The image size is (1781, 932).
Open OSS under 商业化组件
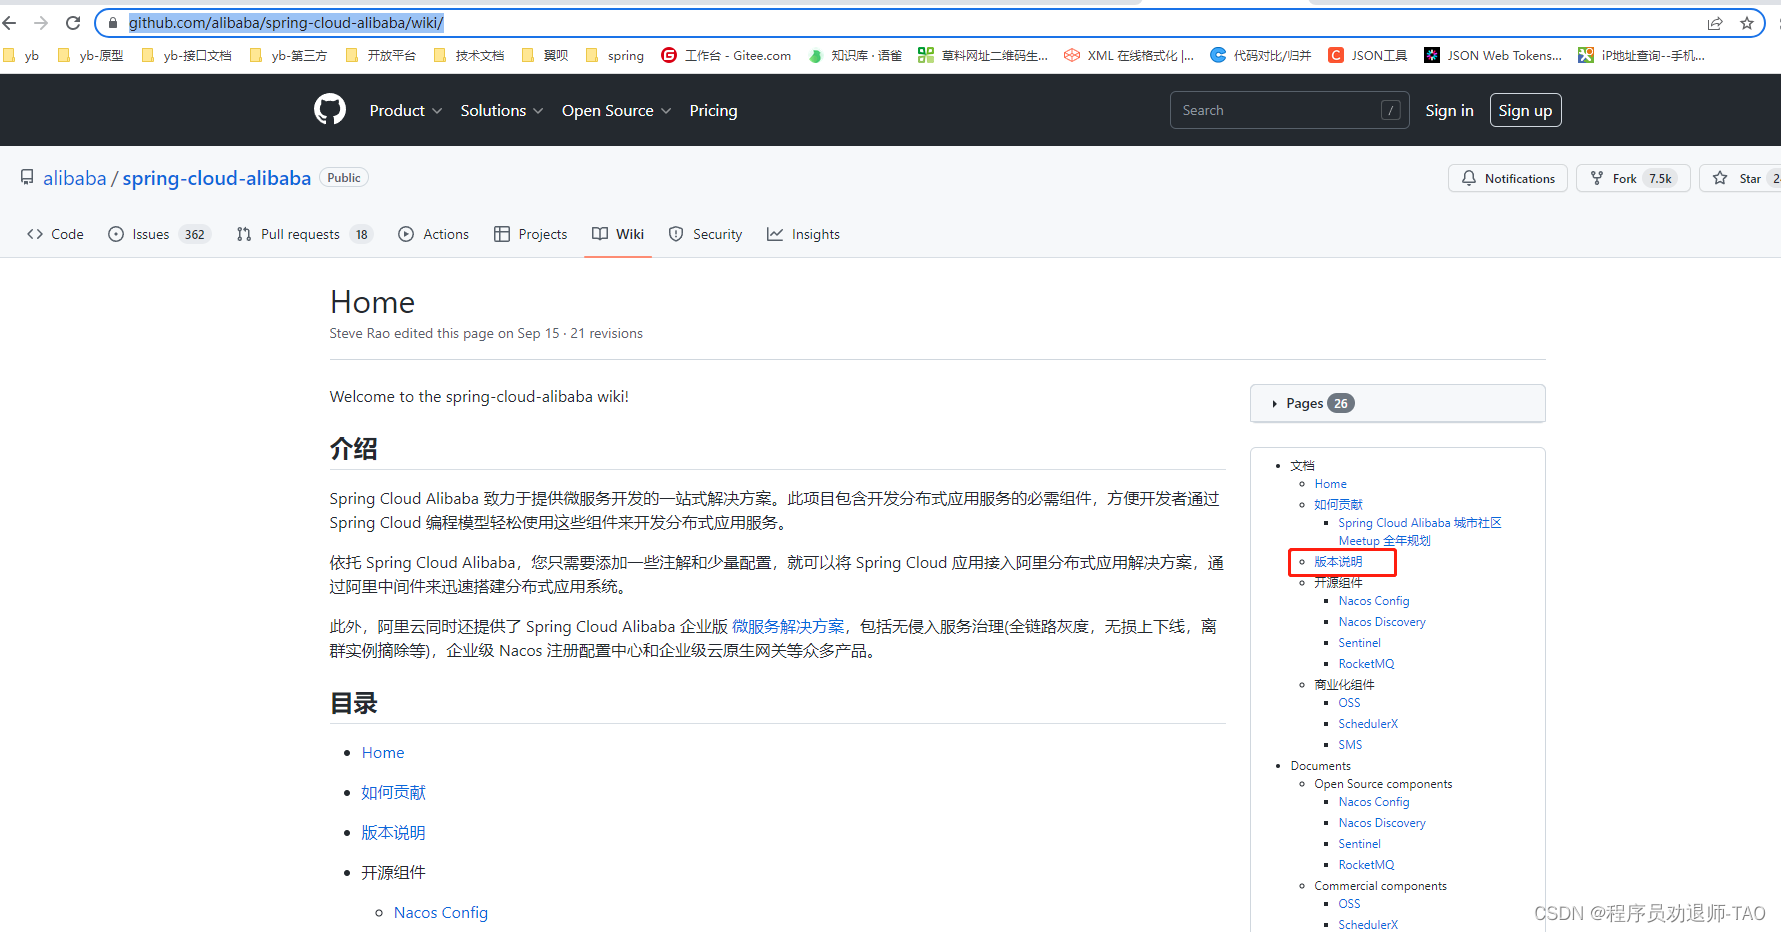click(1349, 703)
